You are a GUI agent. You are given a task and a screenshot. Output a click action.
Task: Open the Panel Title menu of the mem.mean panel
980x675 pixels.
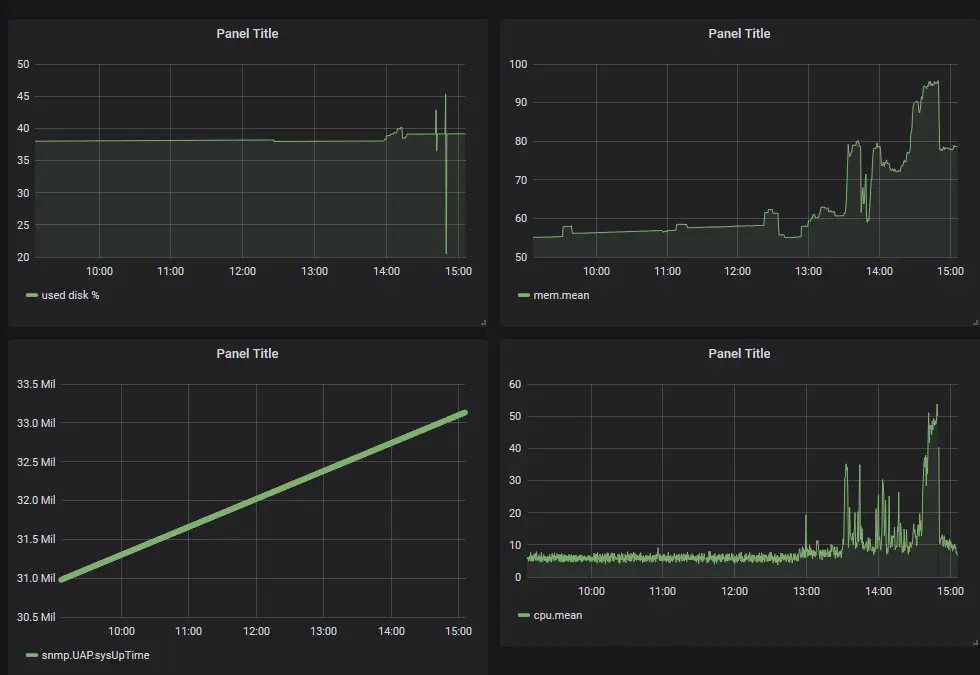(739, 34)
